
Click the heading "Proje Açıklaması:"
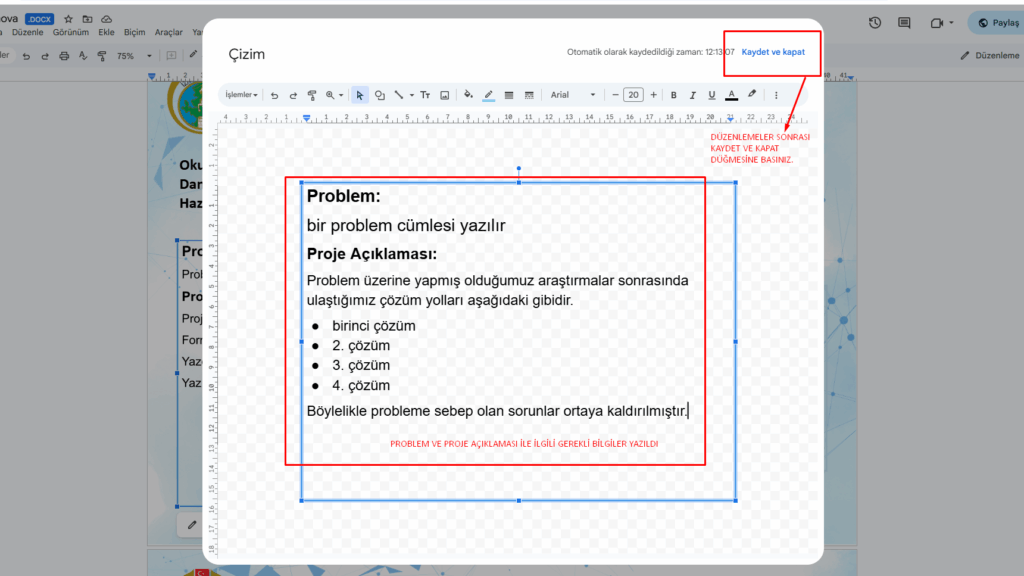pos(372,254)
